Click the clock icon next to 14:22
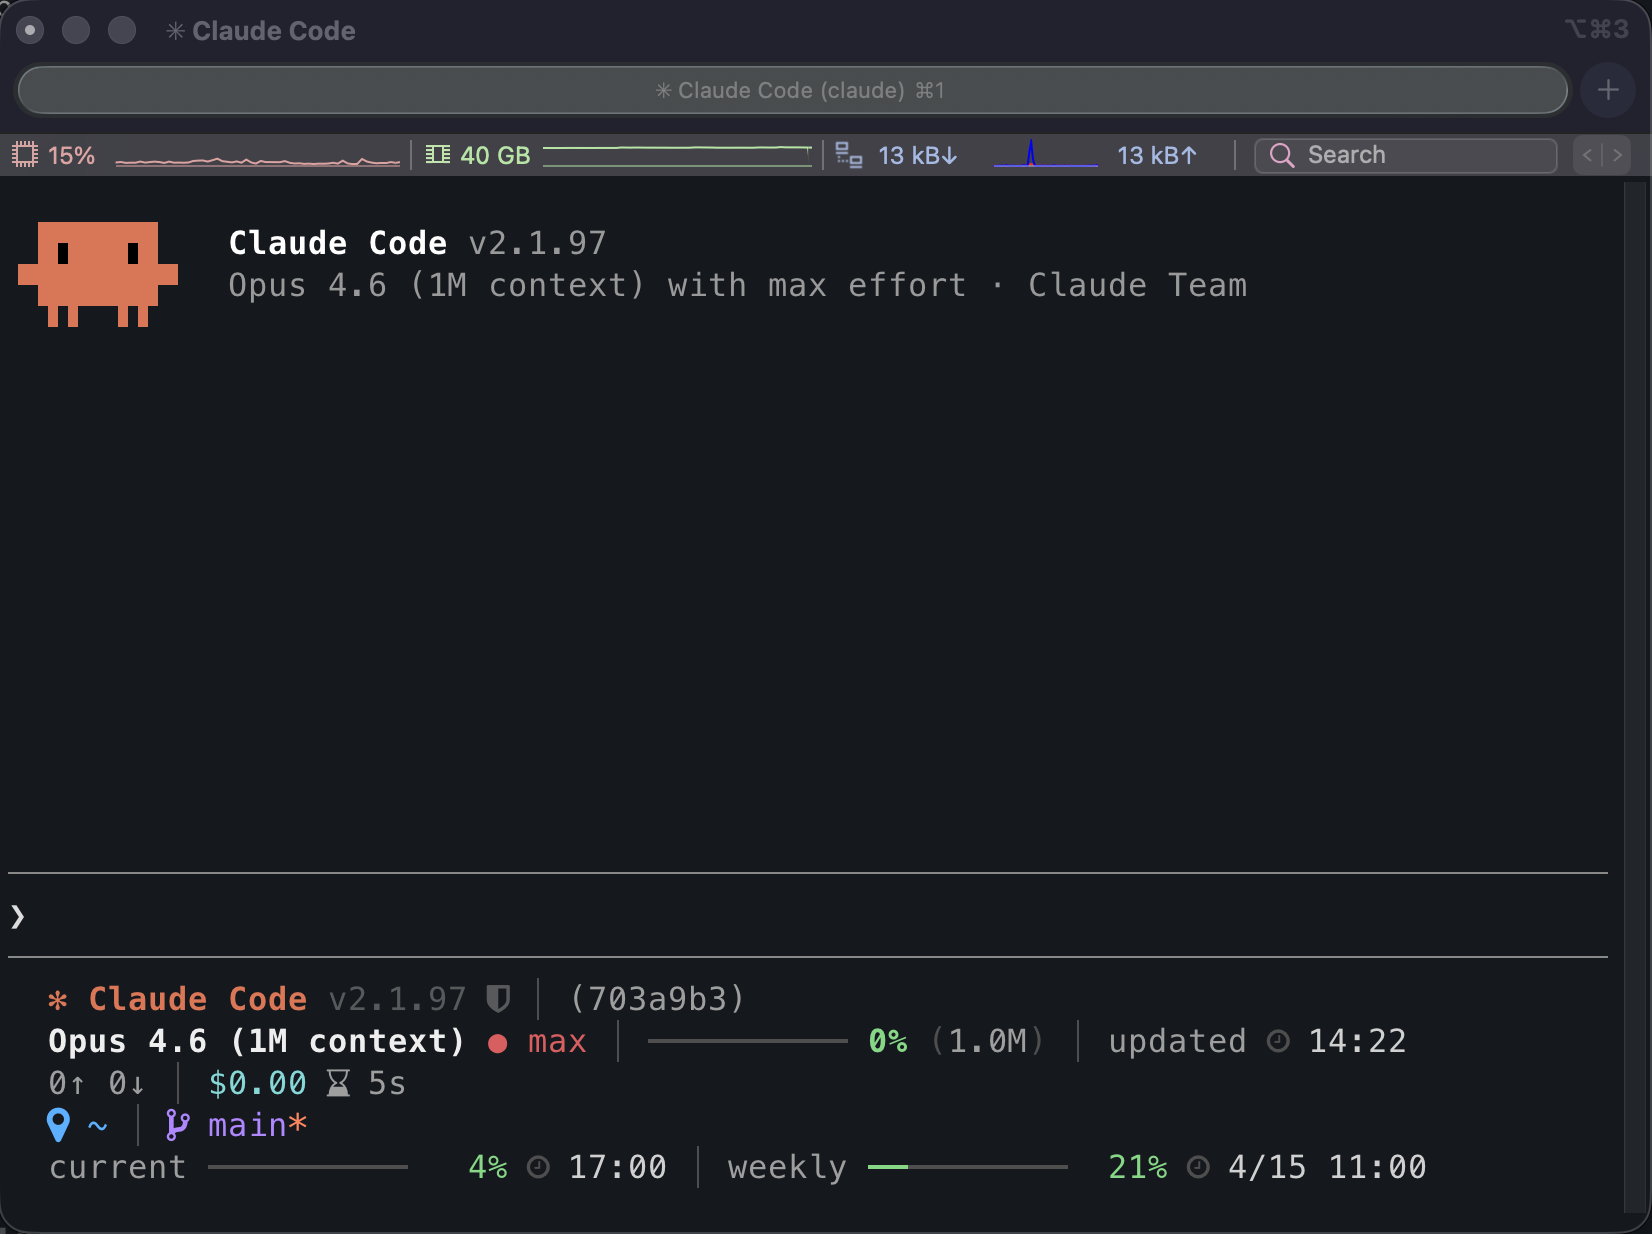 [1278, 1042]
